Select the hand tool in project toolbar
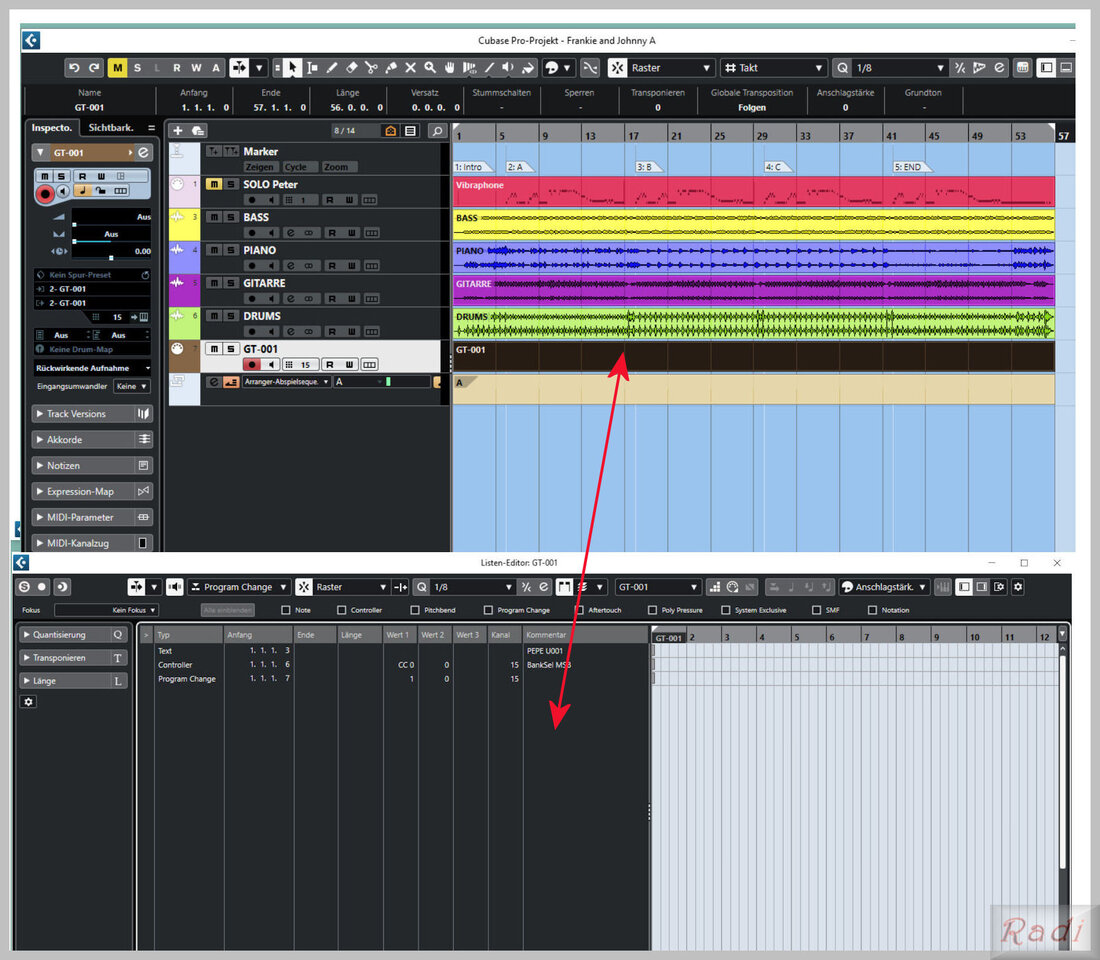 click(x=450, y=68)
